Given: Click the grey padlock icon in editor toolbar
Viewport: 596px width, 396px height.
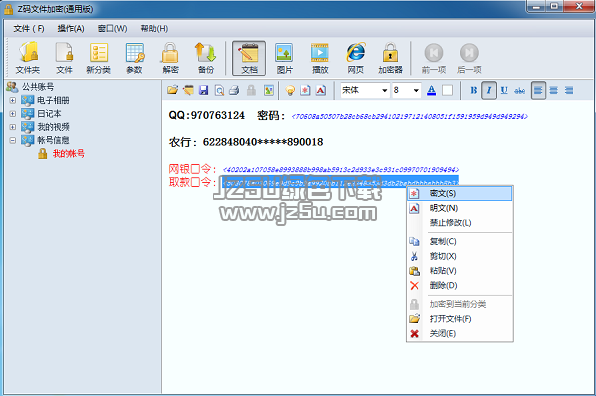Looking at the screenshot, I should point(251,90).
